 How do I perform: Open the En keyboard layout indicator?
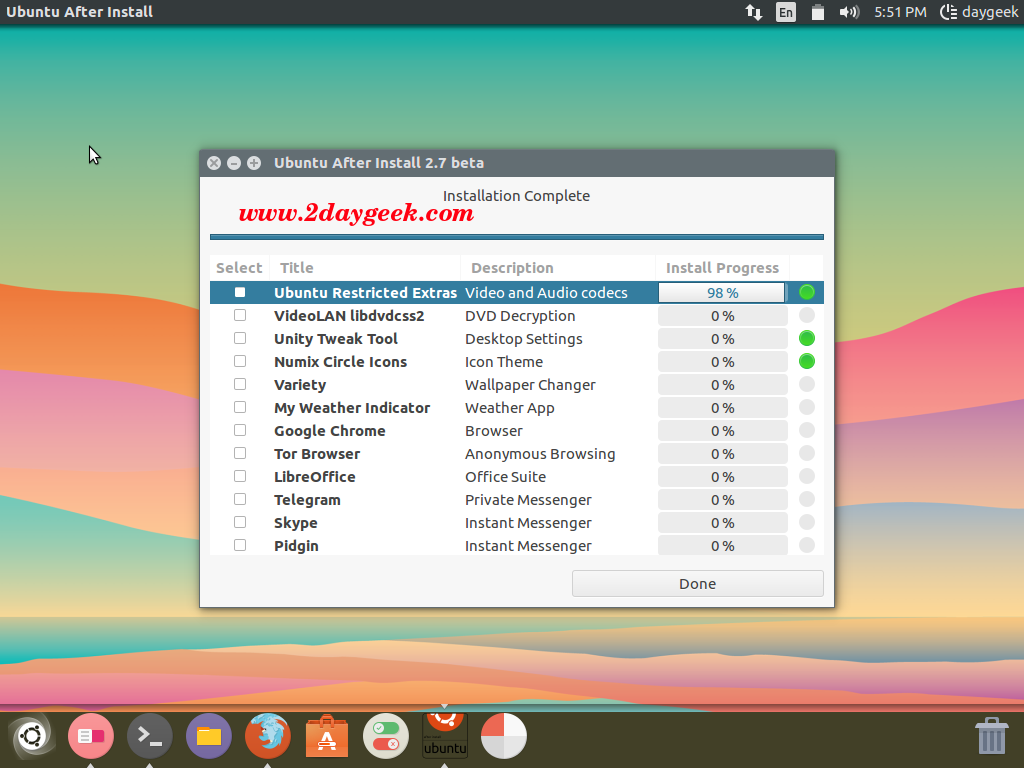[786, 12]
